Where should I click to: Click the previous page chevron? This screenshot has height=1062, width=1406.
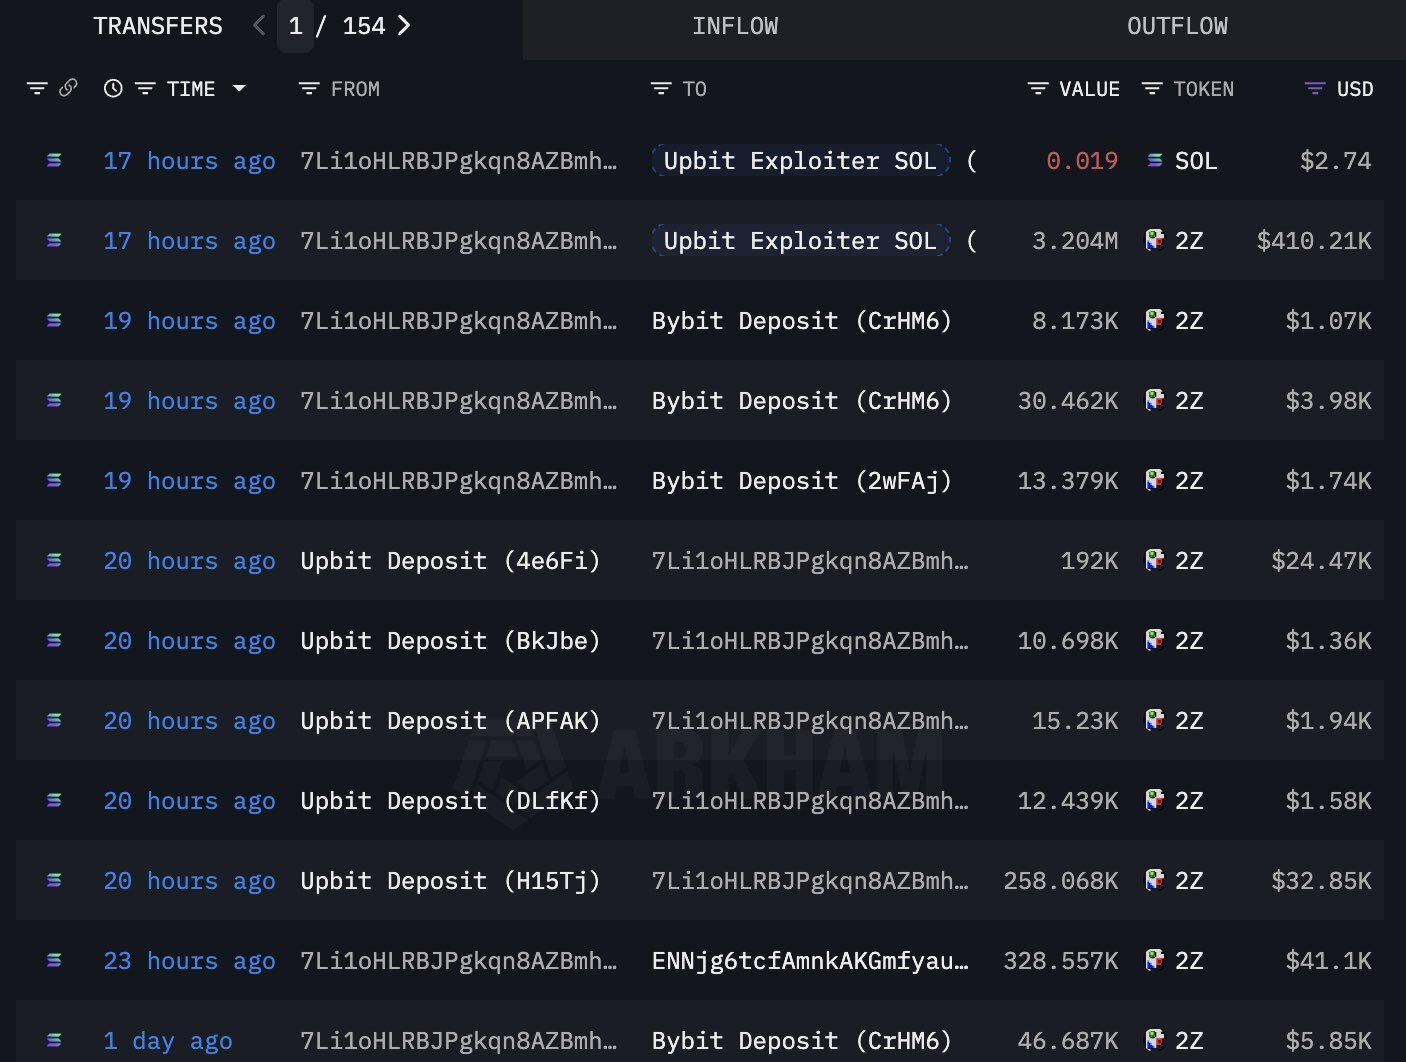tap(257, 26)
